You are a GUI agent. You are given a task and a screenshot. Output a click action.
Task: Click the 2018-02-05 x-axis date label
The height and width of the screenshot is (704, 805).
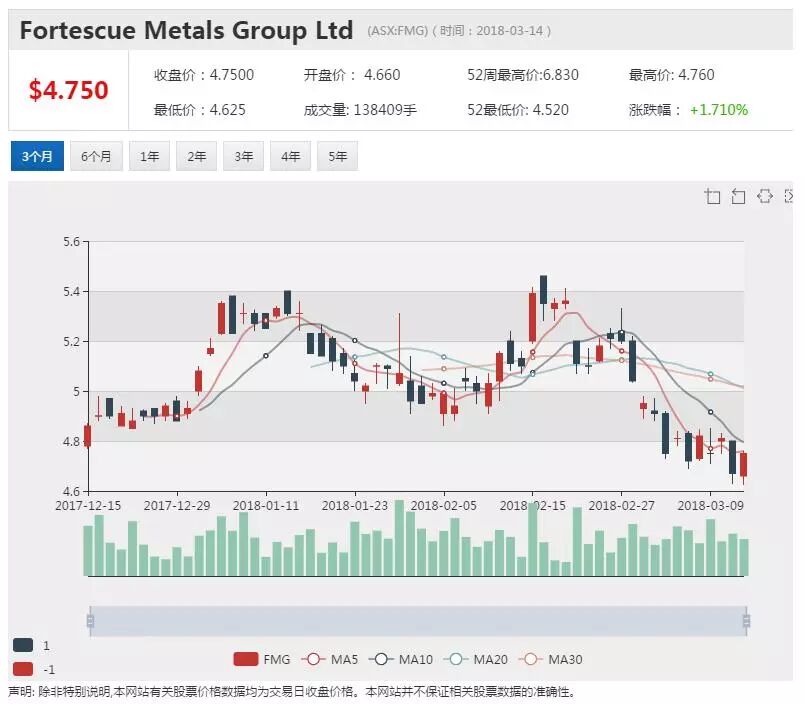(x=444, y=506)
